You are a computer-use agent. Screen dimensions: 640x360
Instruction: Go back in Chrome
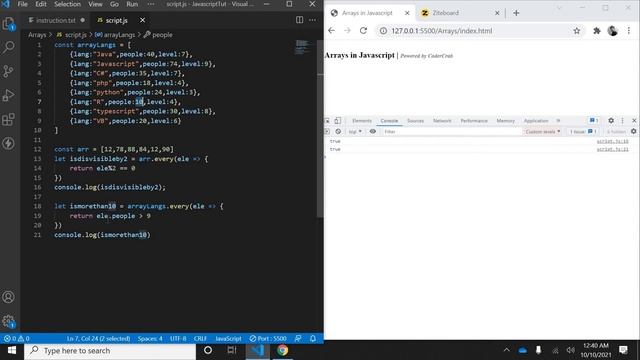pos(331,31)
